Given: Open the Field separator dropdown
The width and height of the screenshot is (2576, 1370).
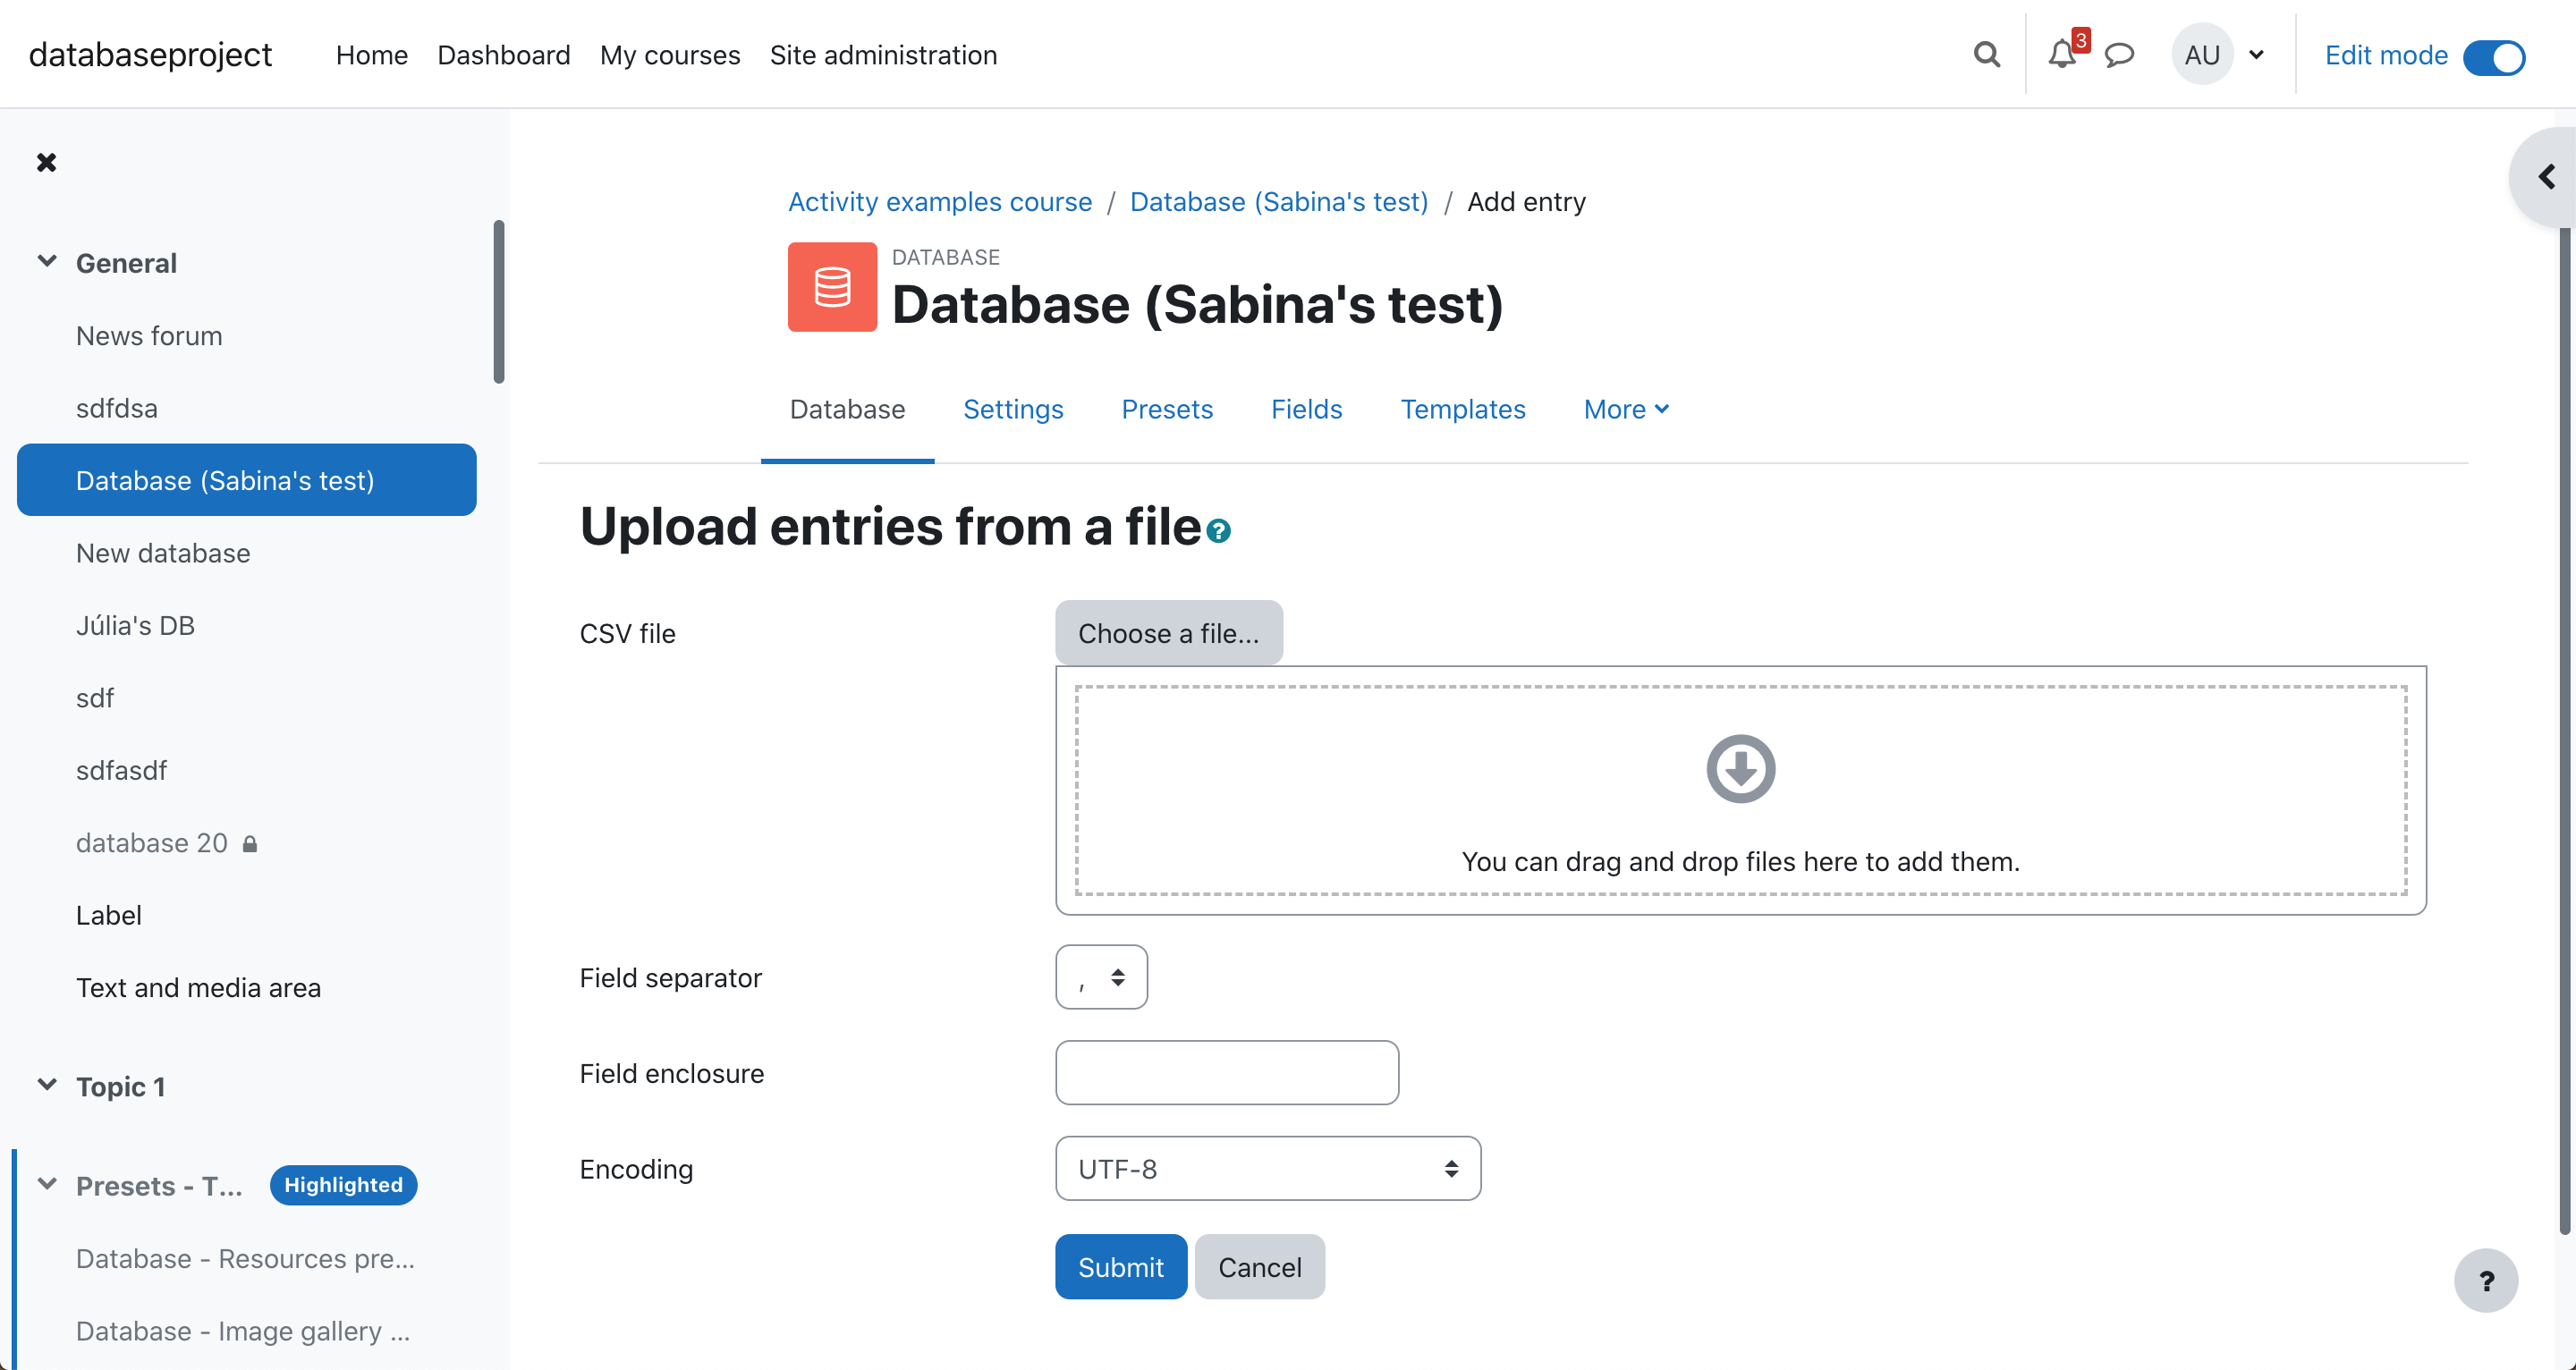Looking at the screenshot, I should tap(1101, 977).
